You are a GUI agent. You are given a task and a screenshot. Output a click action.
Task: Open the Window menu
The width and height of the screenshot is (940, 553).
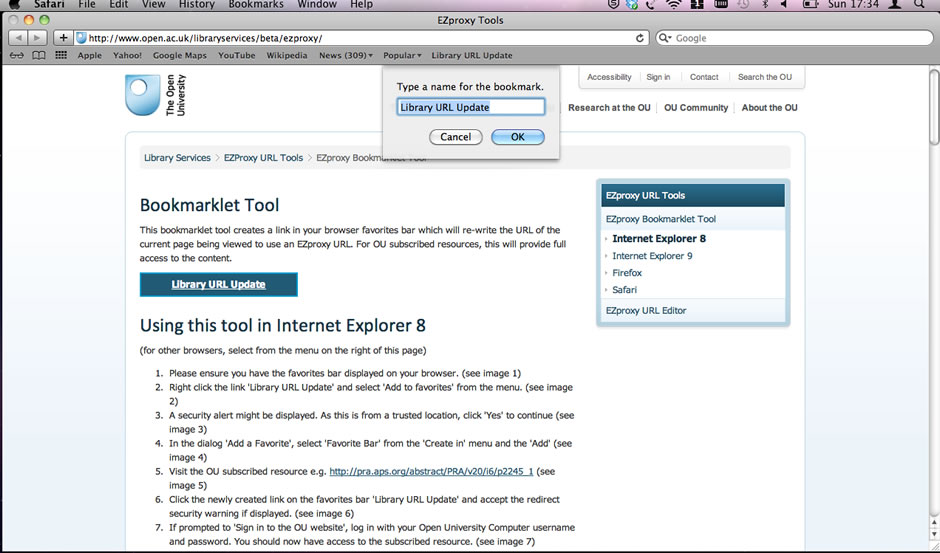coord(317,4)
